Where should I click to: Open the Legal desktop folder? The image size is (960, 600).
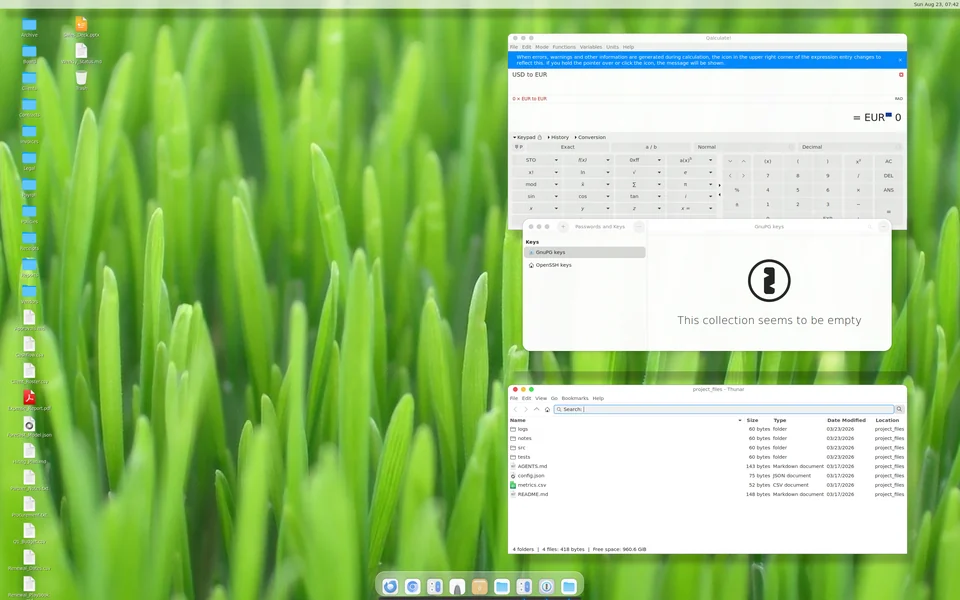pos(29,159)
